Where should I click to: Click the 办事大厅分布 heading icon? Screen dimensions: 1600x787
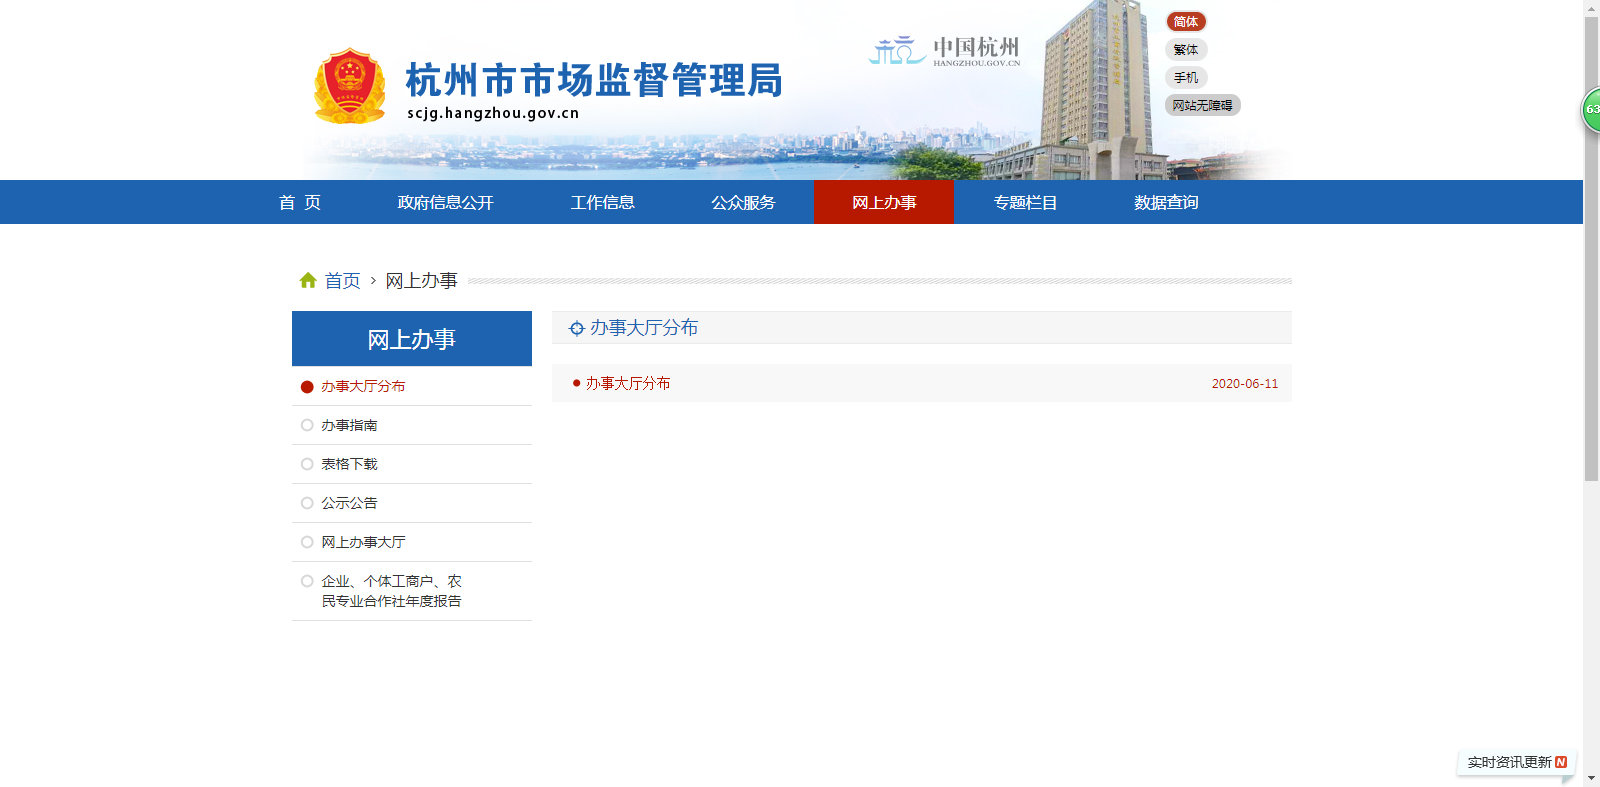coord(576,328)
